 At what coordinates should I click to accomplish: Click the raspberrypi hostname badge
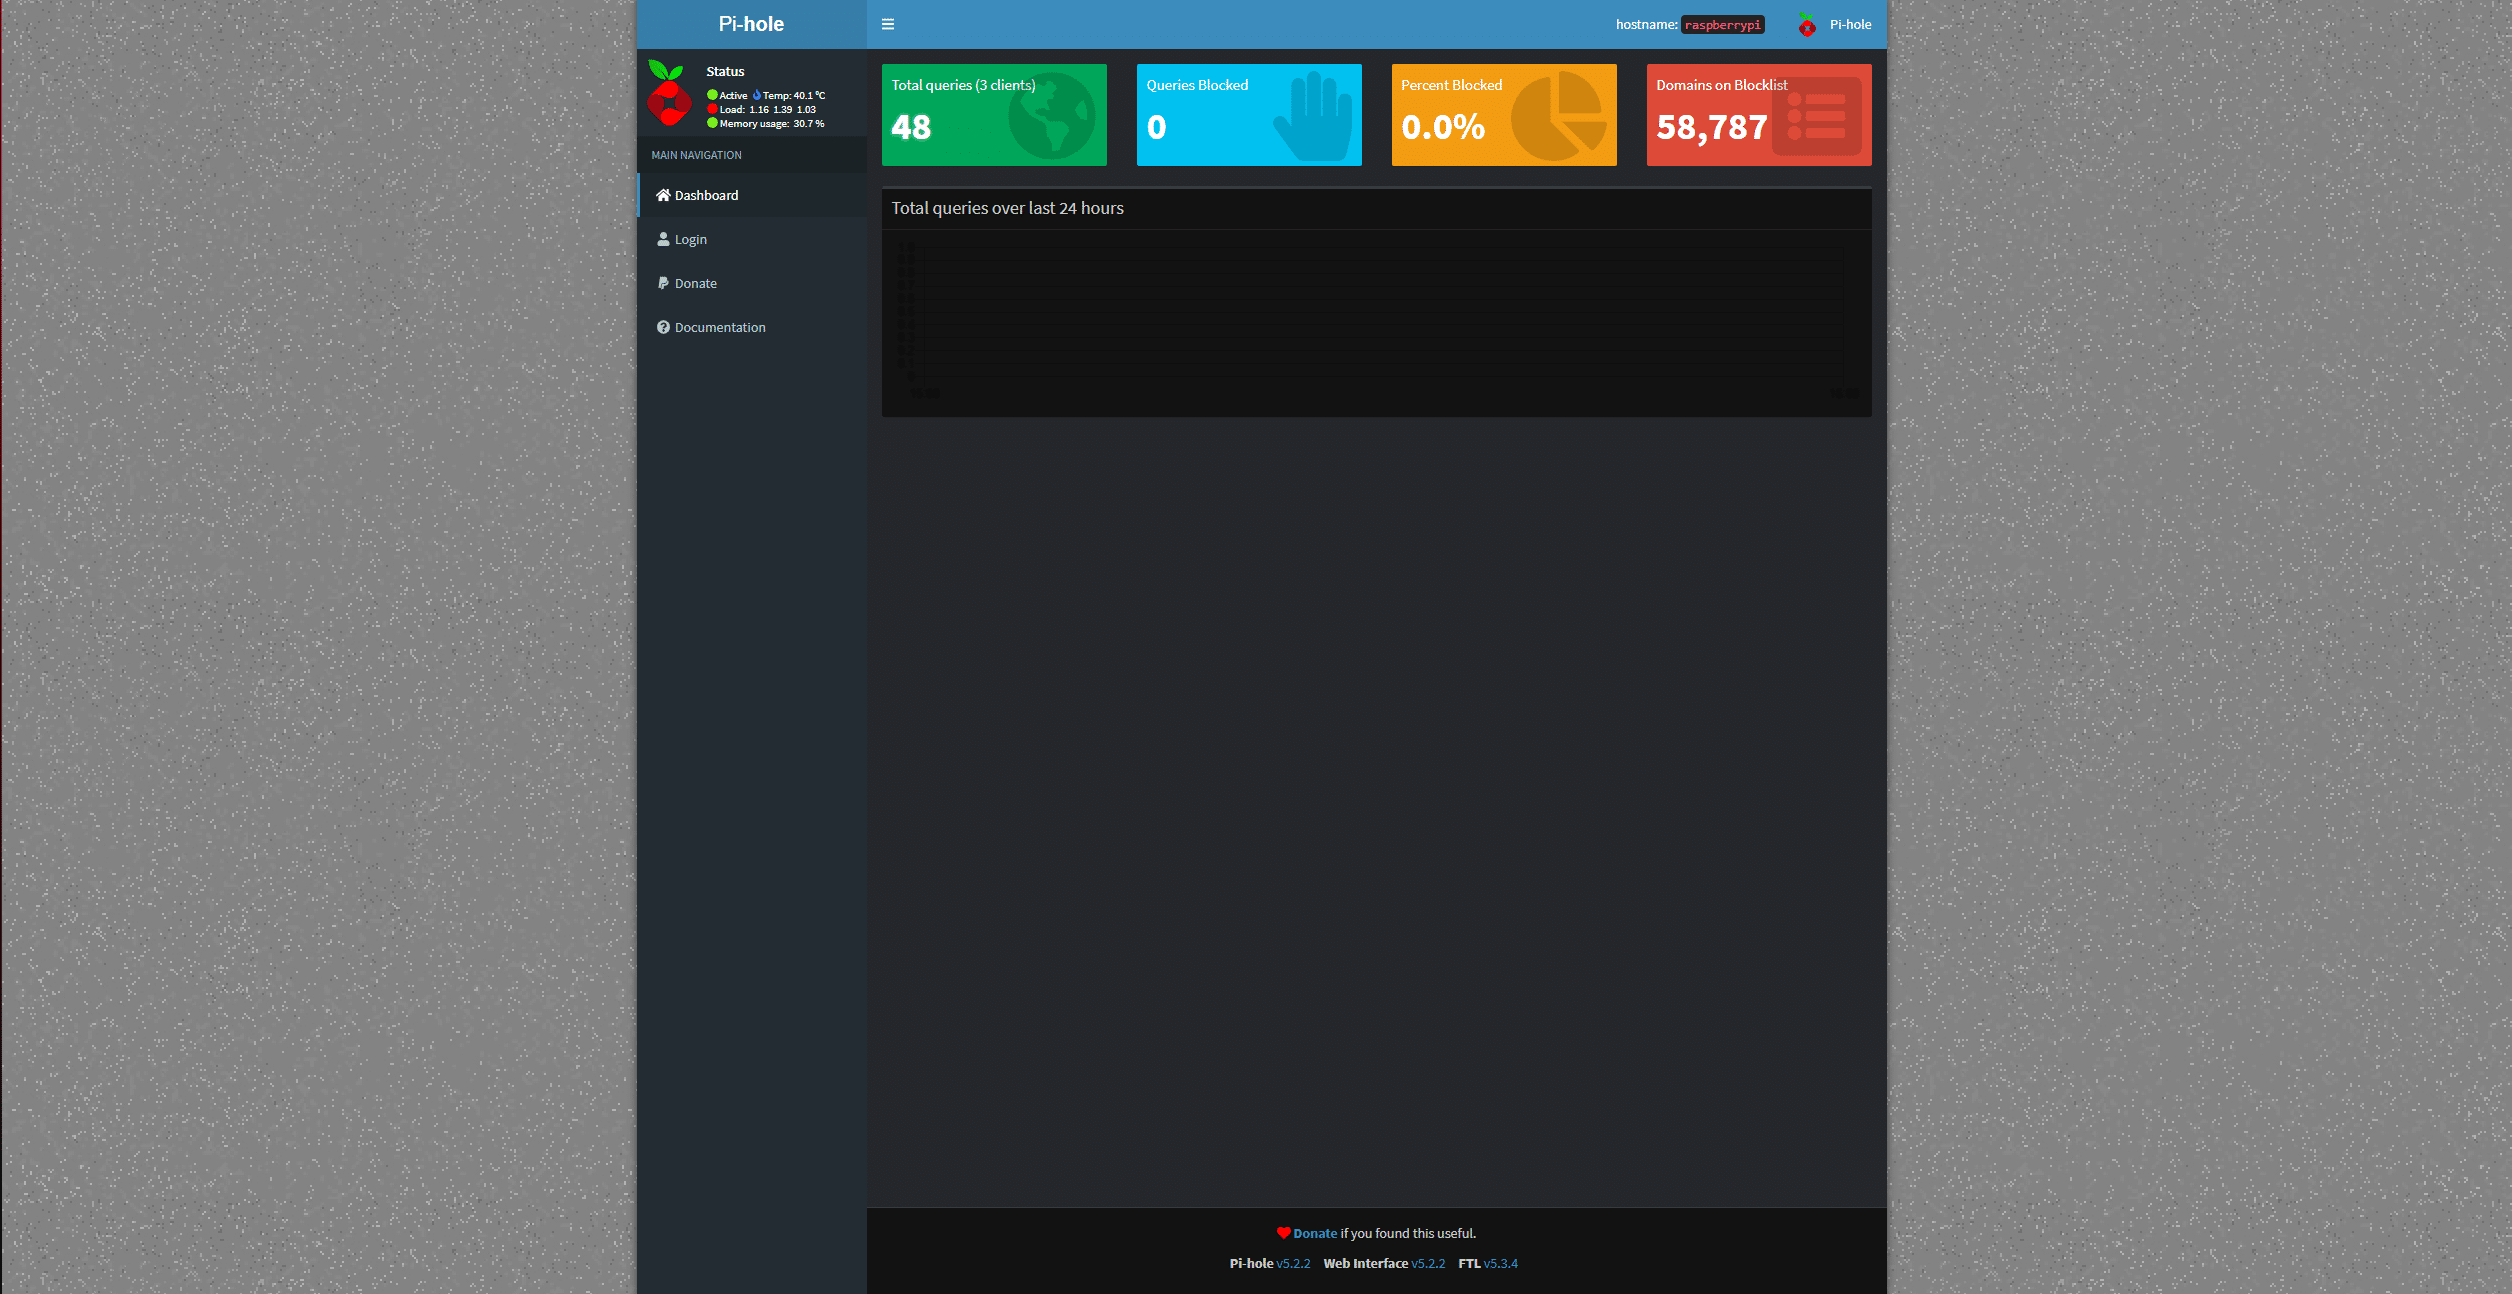point(1722,25)
